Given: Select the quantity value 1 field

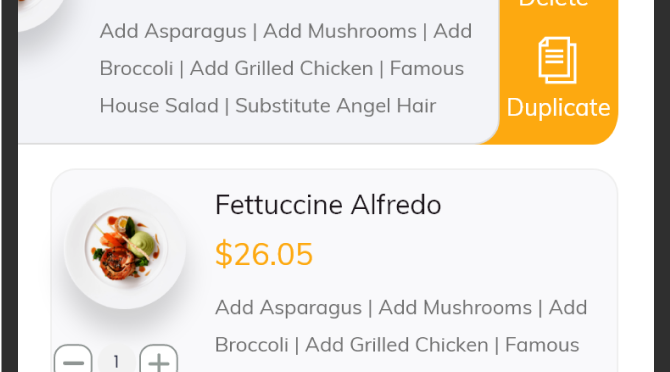Looking at the screenshot, I should click(x=116, y=361).
